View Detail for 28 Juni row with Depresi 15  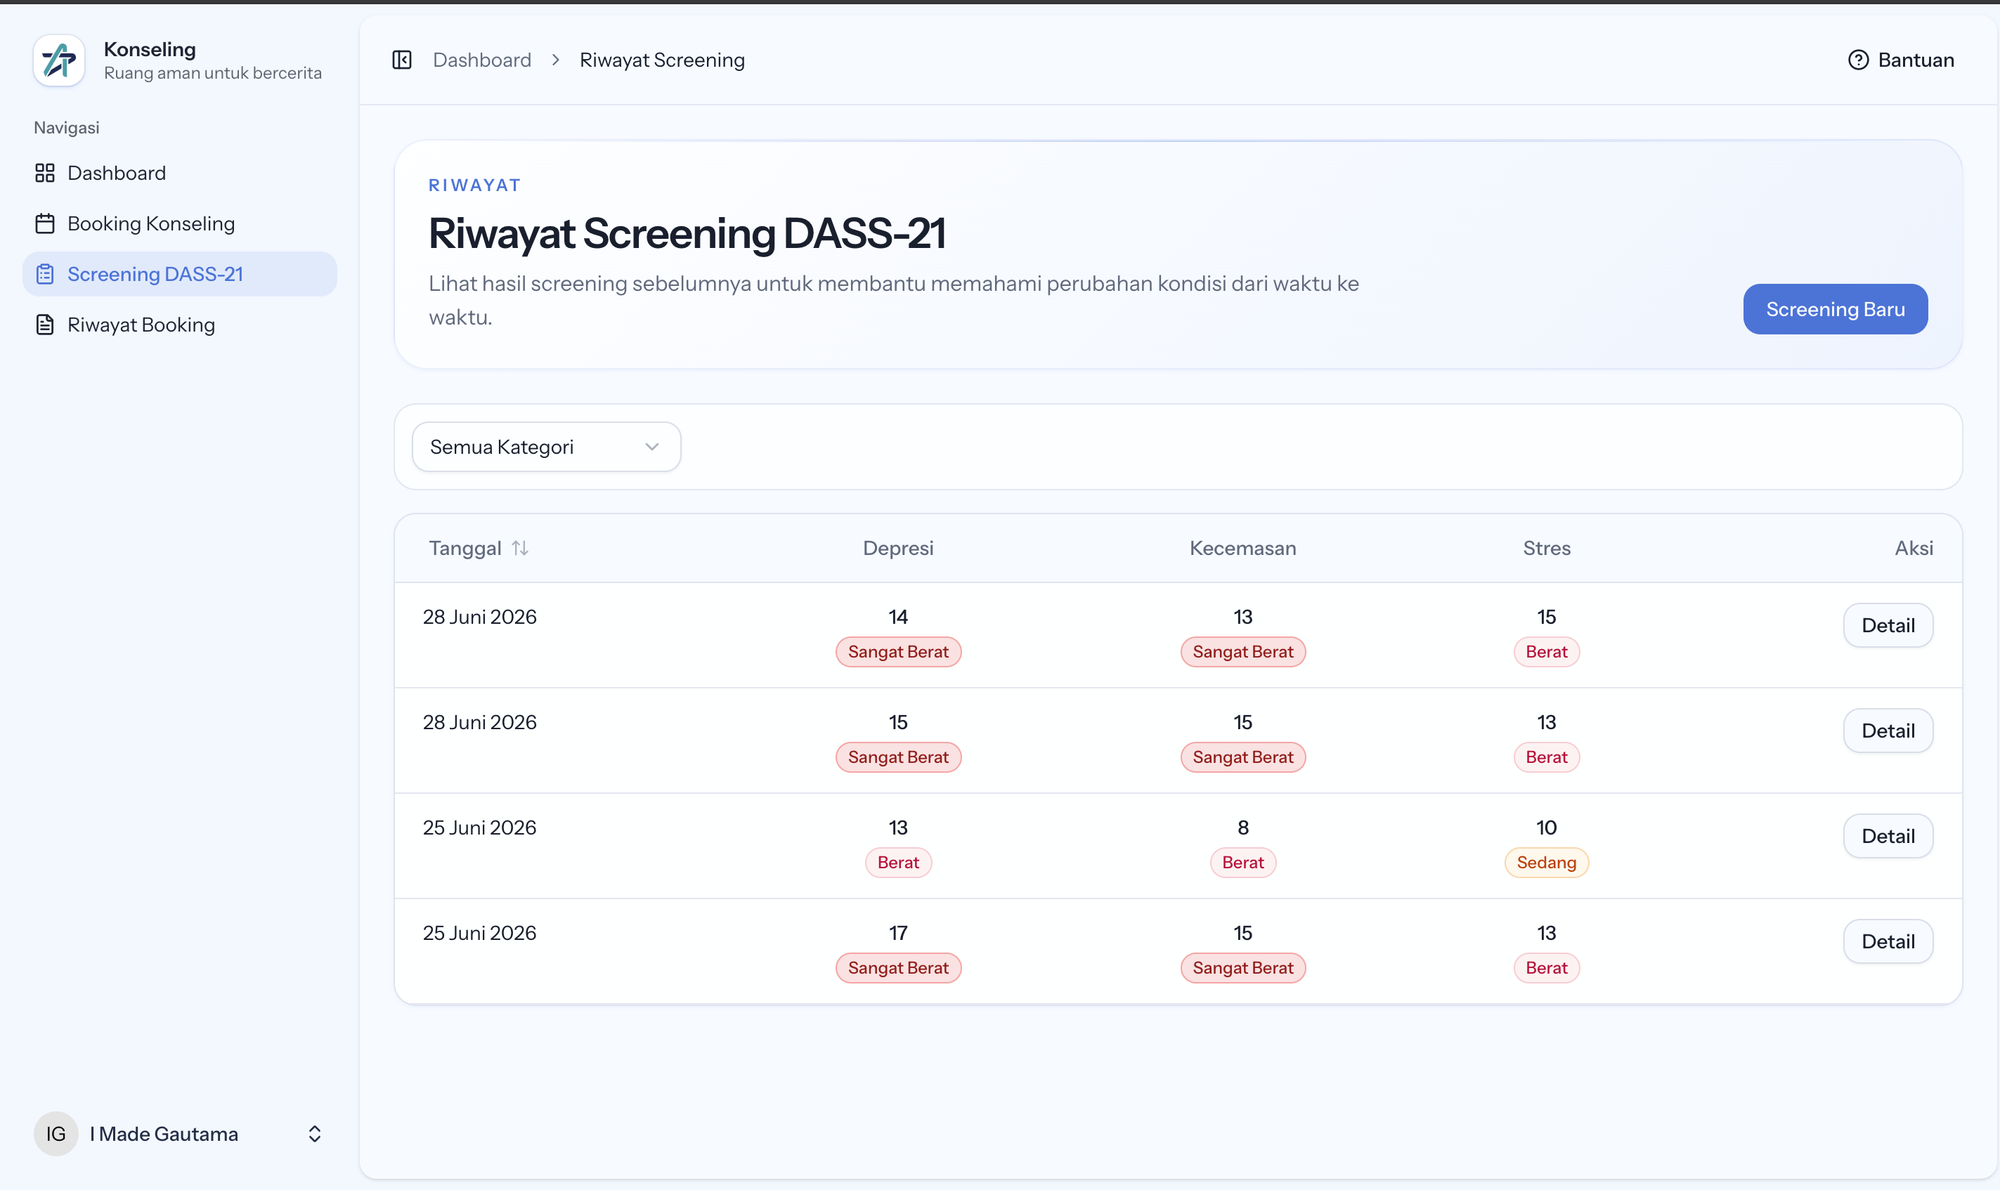(x=1888, y=731)
